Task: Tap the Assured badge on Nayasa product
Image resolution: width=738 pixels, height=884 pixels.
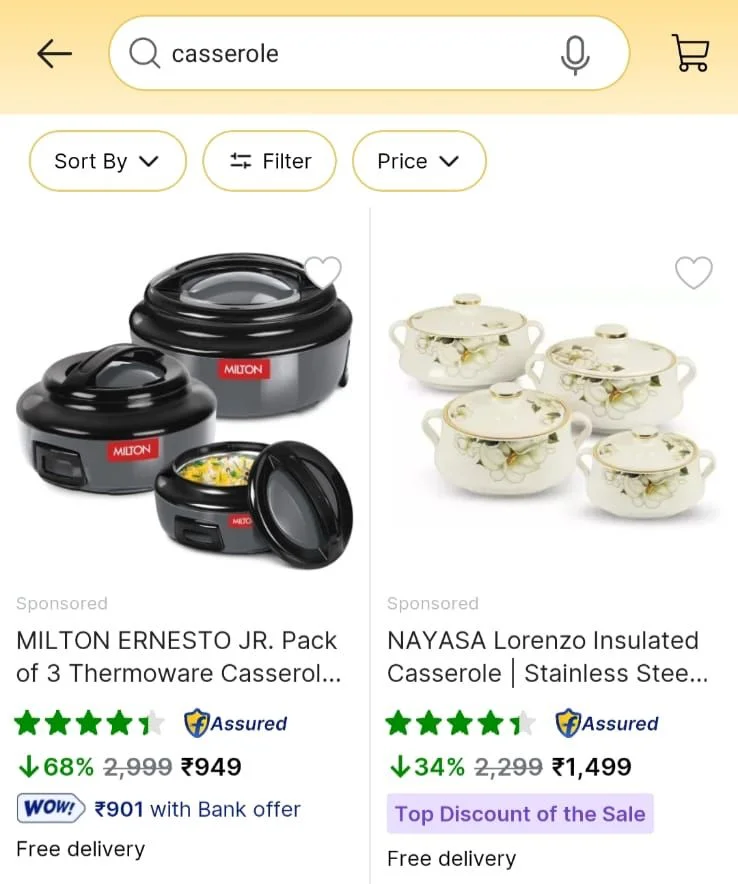Action: point(607,723)
